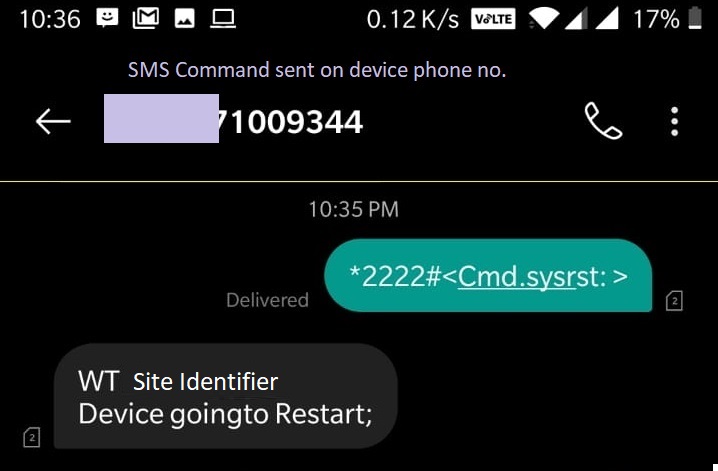The image size is (718, 471).
Task: Tap the messaging smiley notification icon
Action: pyautogui.click(x=107, y=18)
